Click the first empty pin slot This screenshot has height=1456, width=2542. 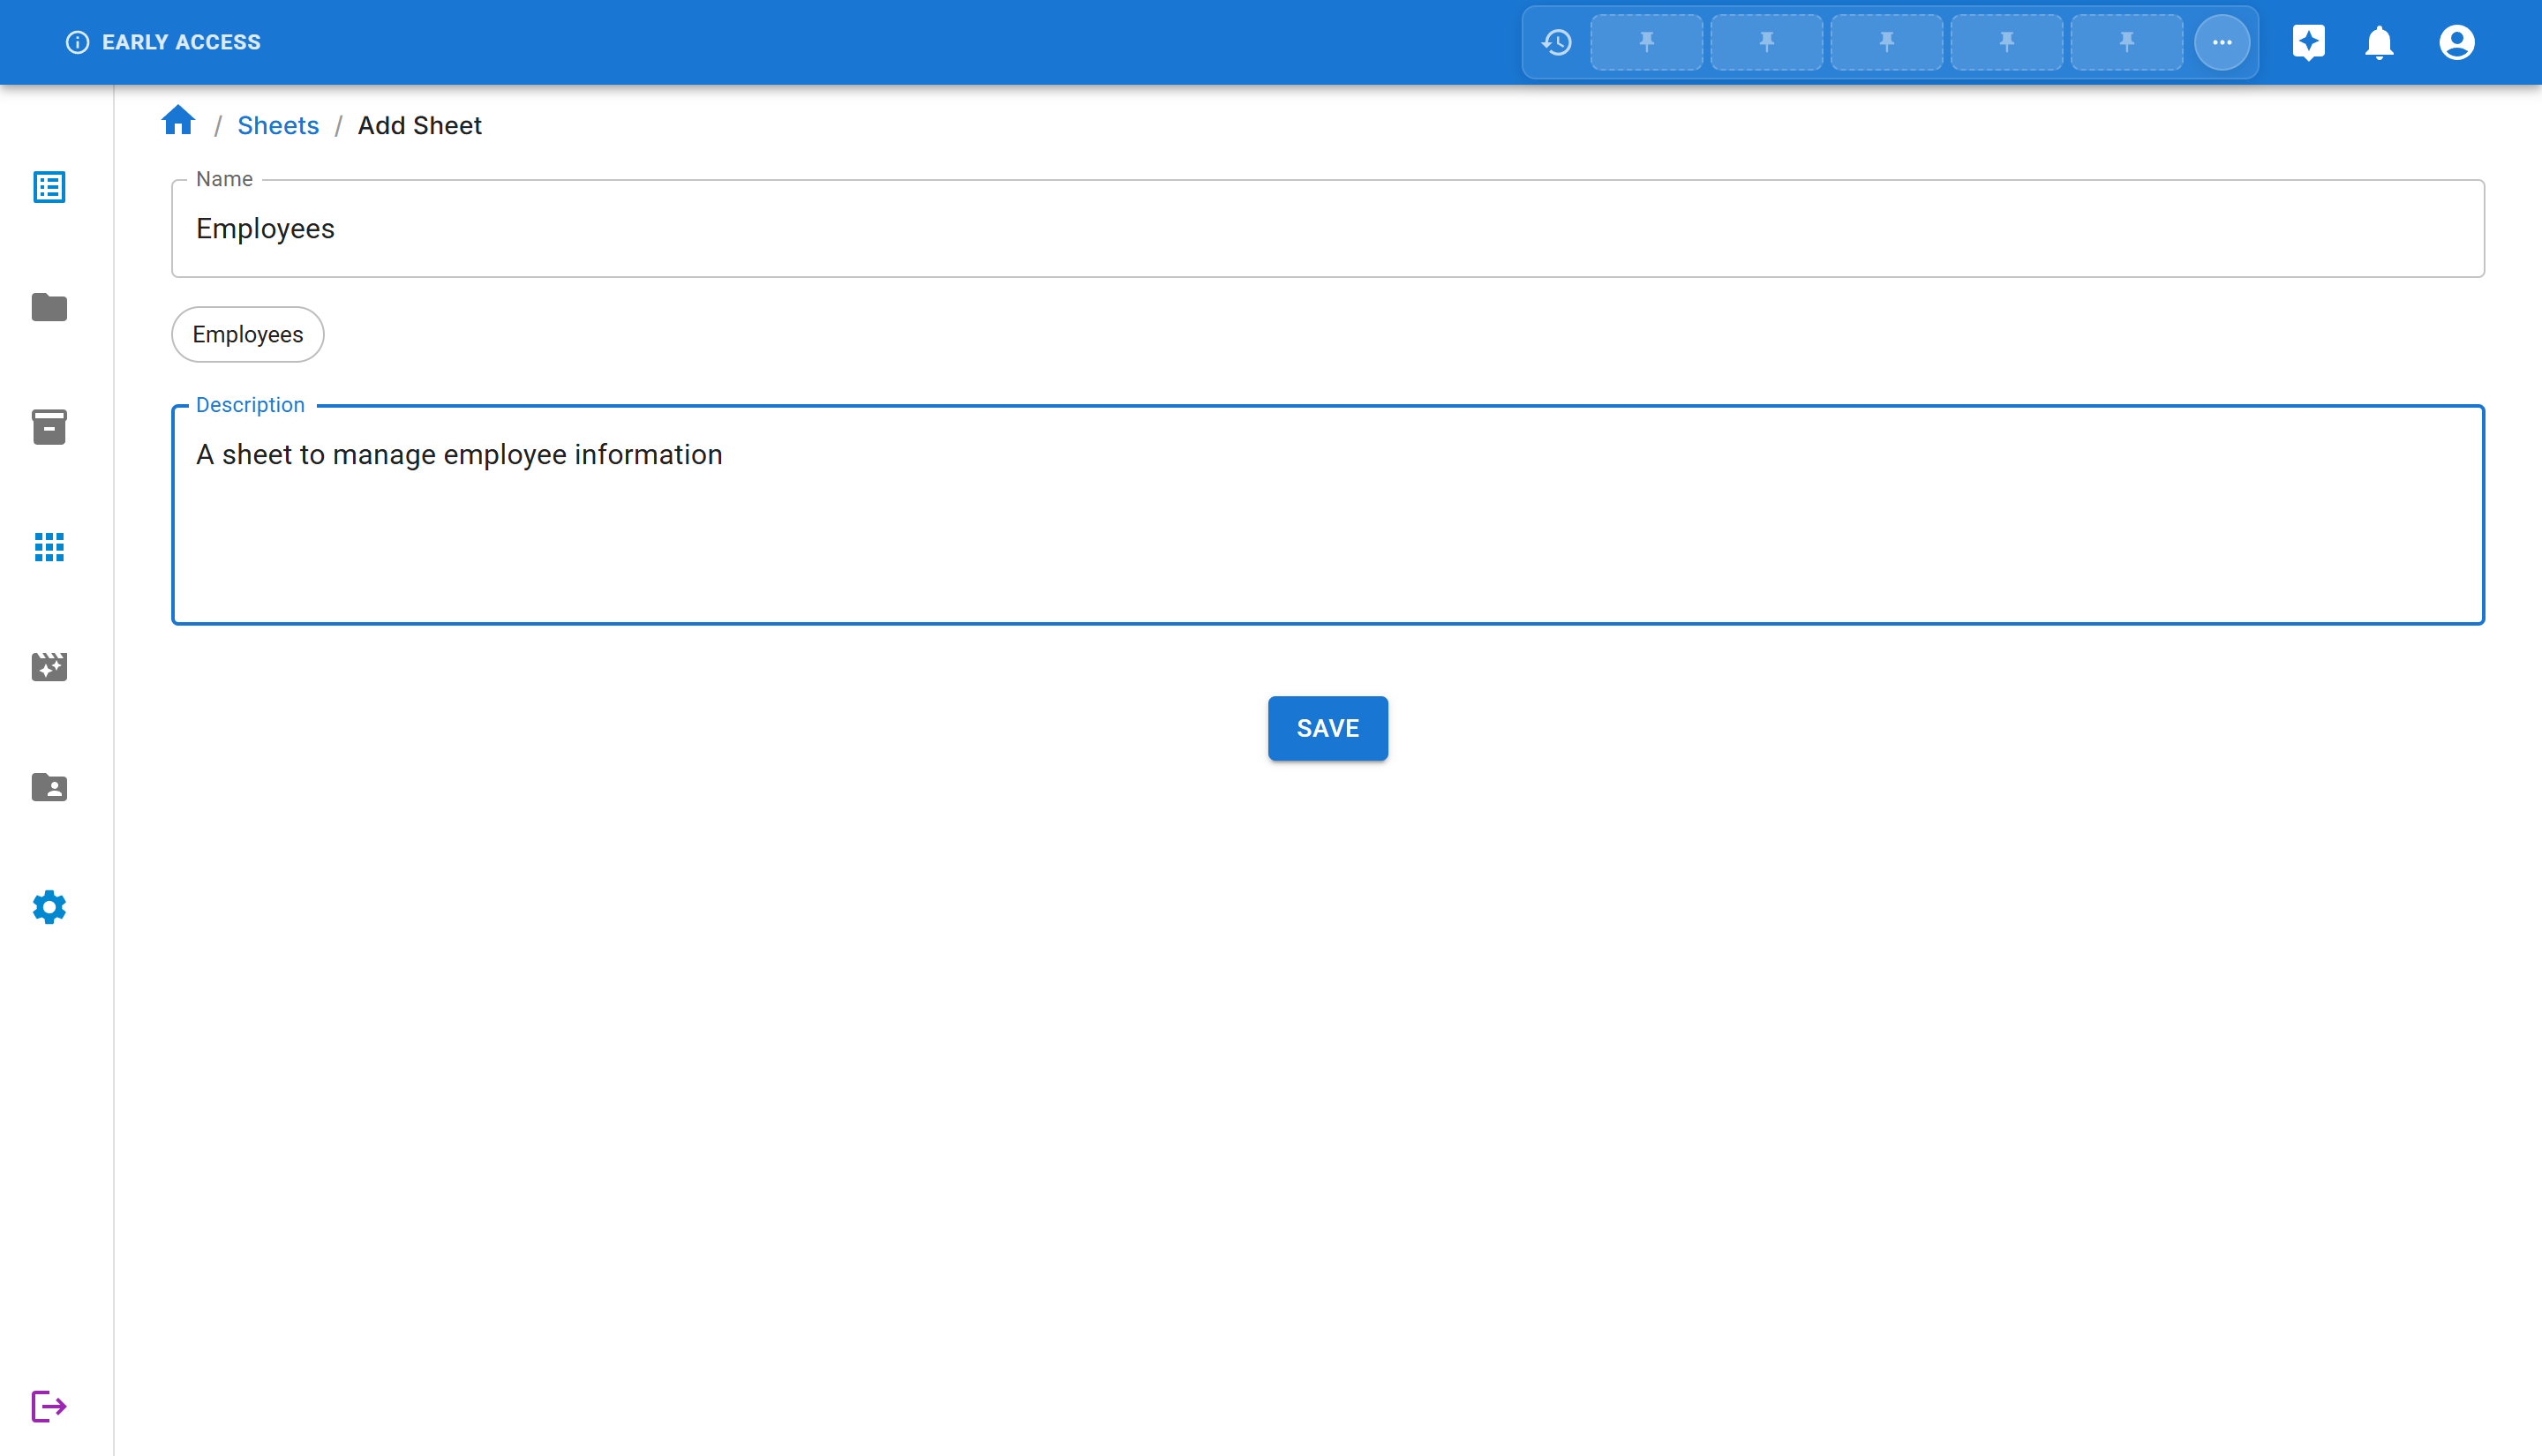[1646, 42]
